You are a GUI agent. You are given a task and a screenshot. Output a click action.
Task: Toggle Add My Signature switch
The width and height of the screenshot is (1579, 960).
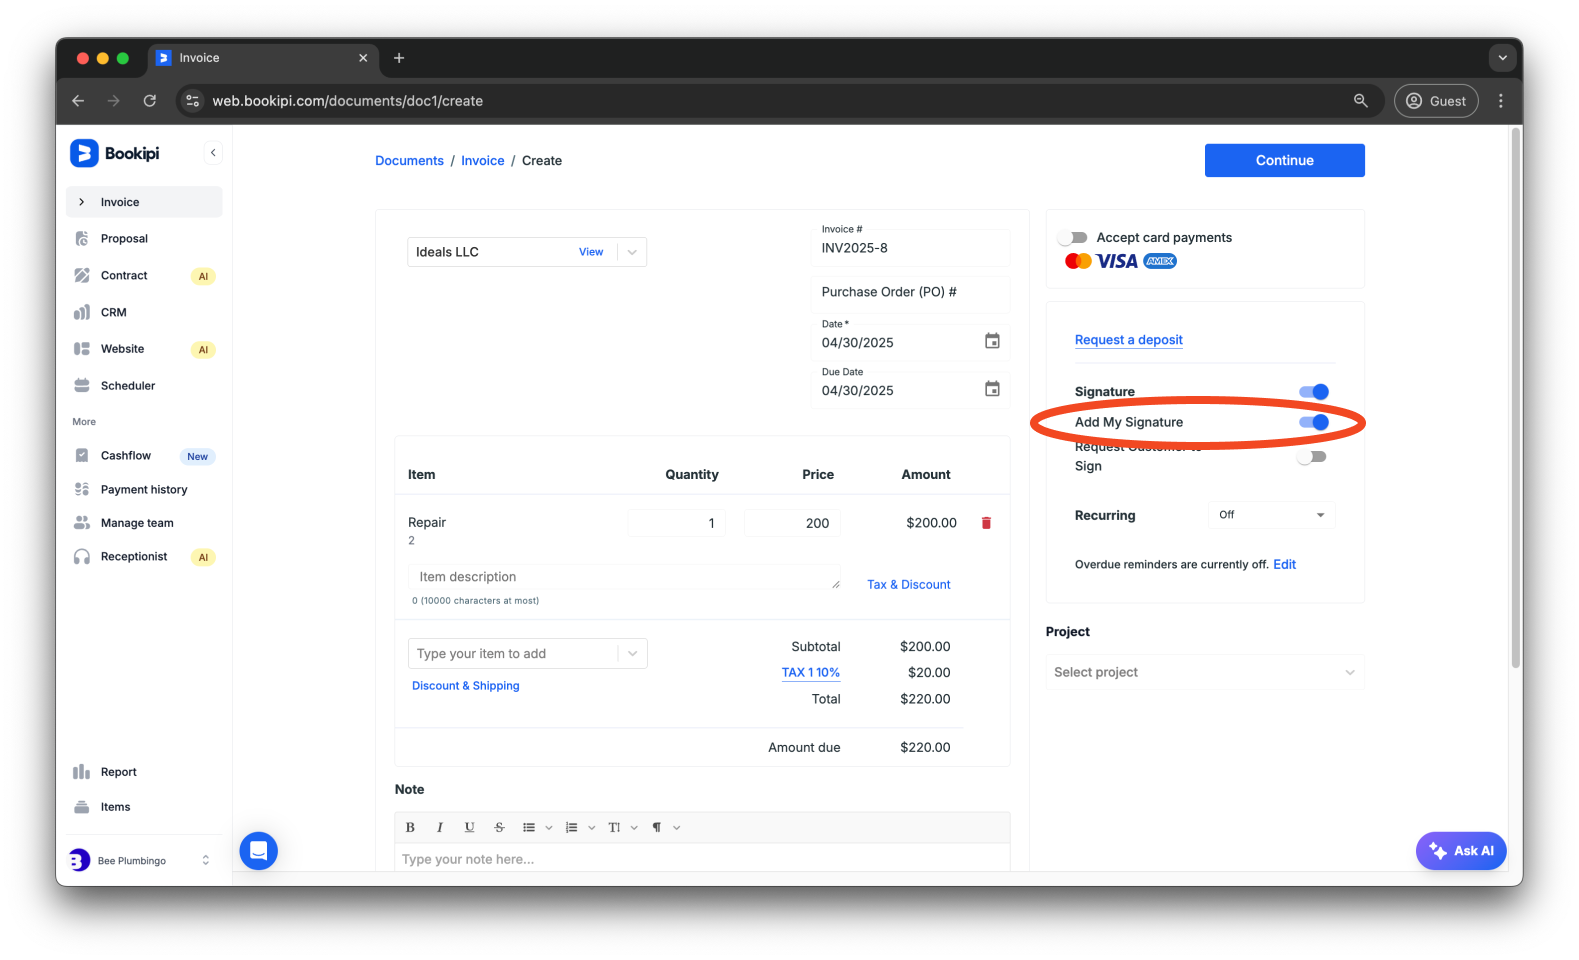coord(1314,422)
